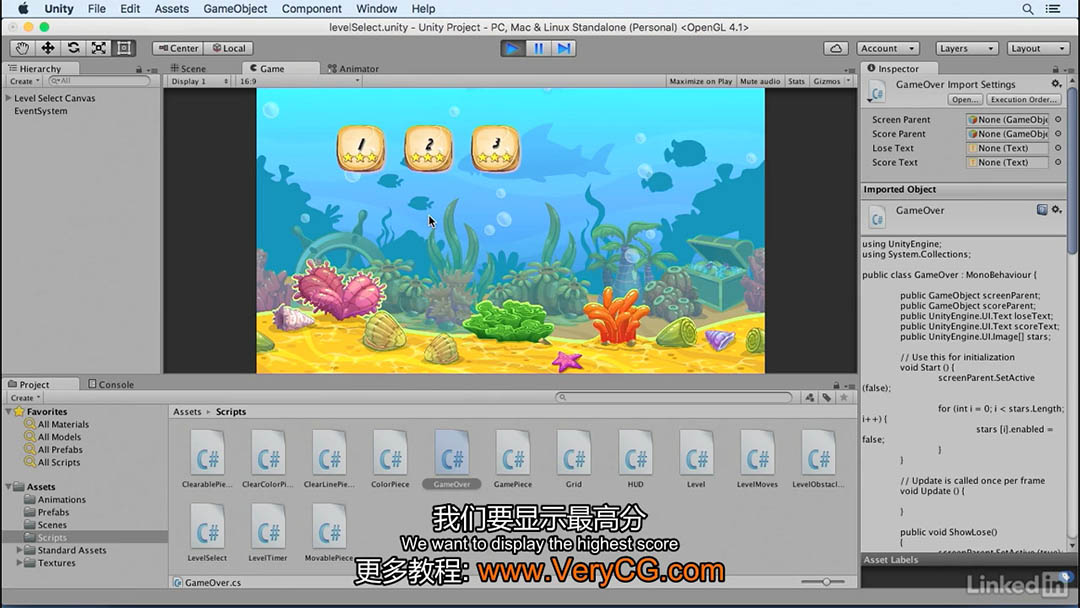Select the LevelObstacles script file
The height and width of the screenshot is (608, 1080).
818,459
